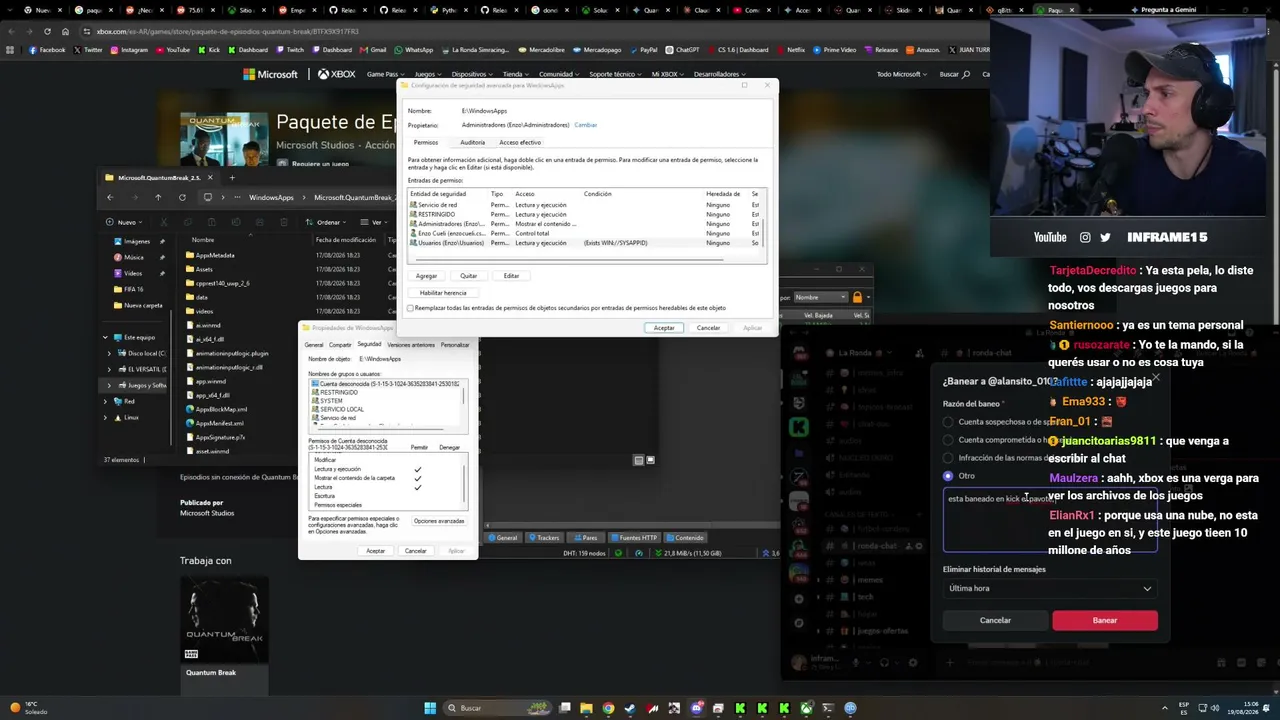Image resolution: width=1280 pixels, height=720 pixels.
Task: Click the Banear button
Action: click(x=1105, y=620)
